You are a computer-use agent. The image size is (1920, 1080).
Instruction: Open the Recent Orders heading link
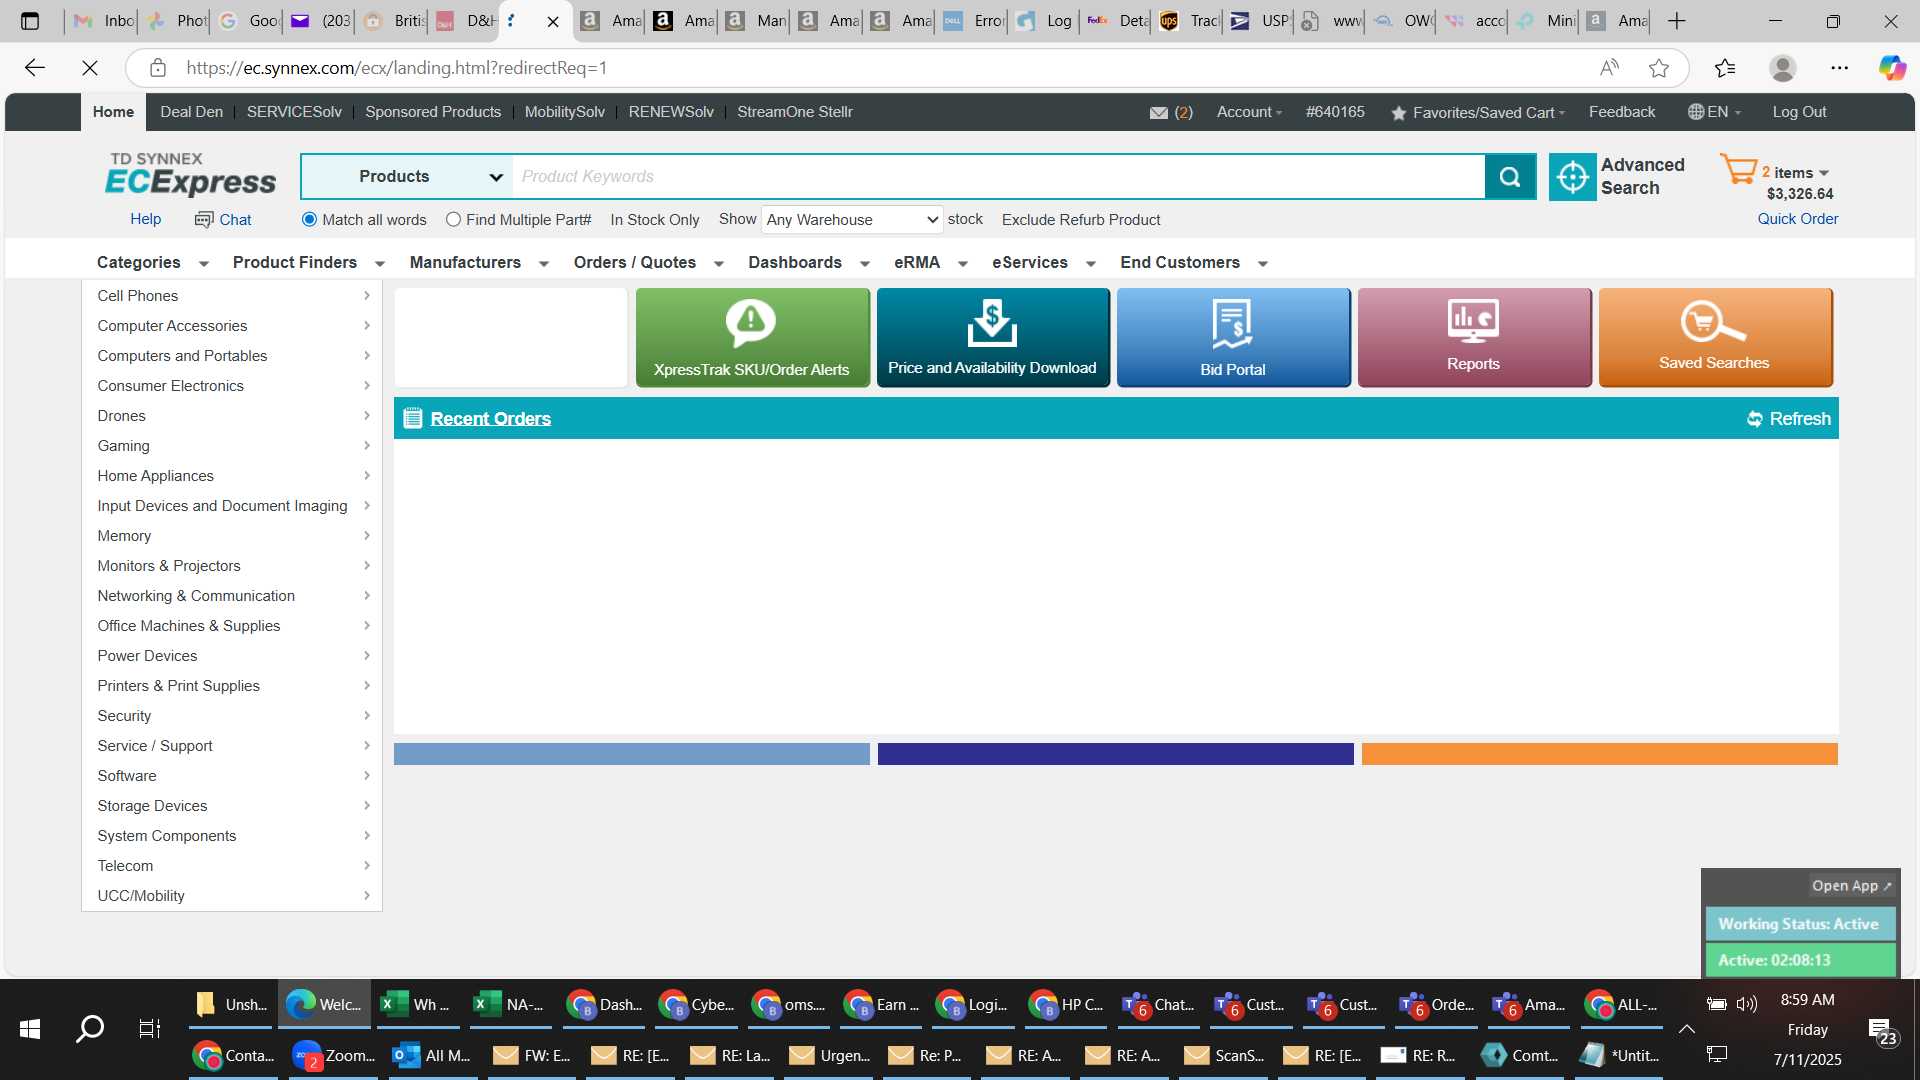[x=490, y=419]
